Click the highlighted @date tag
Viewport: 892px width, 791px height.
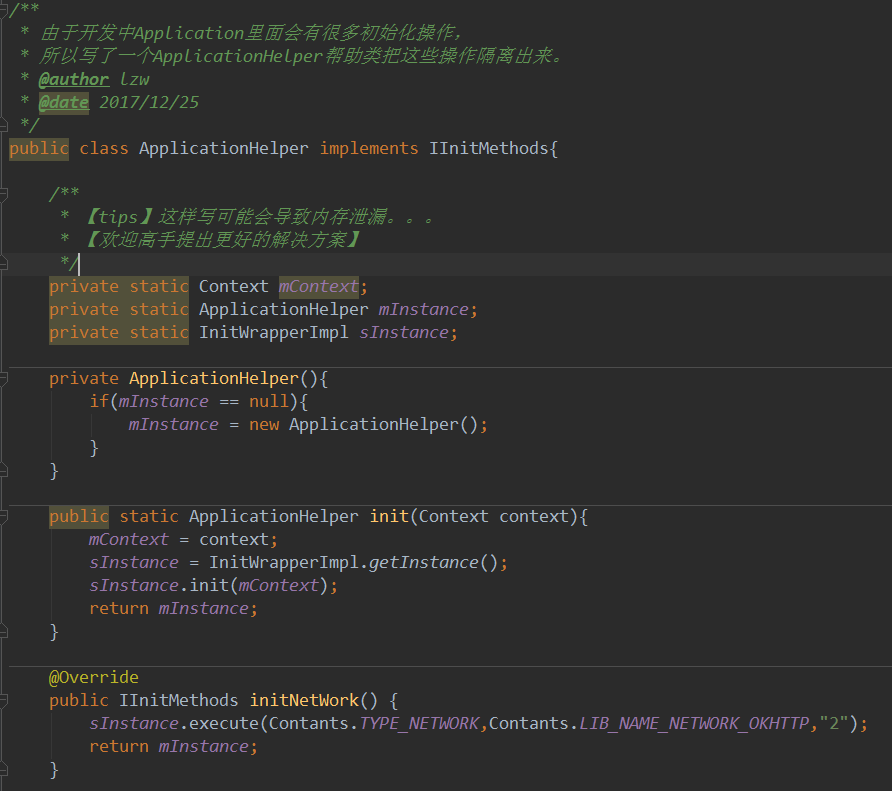pyautogui.click(x=63, y=101)
